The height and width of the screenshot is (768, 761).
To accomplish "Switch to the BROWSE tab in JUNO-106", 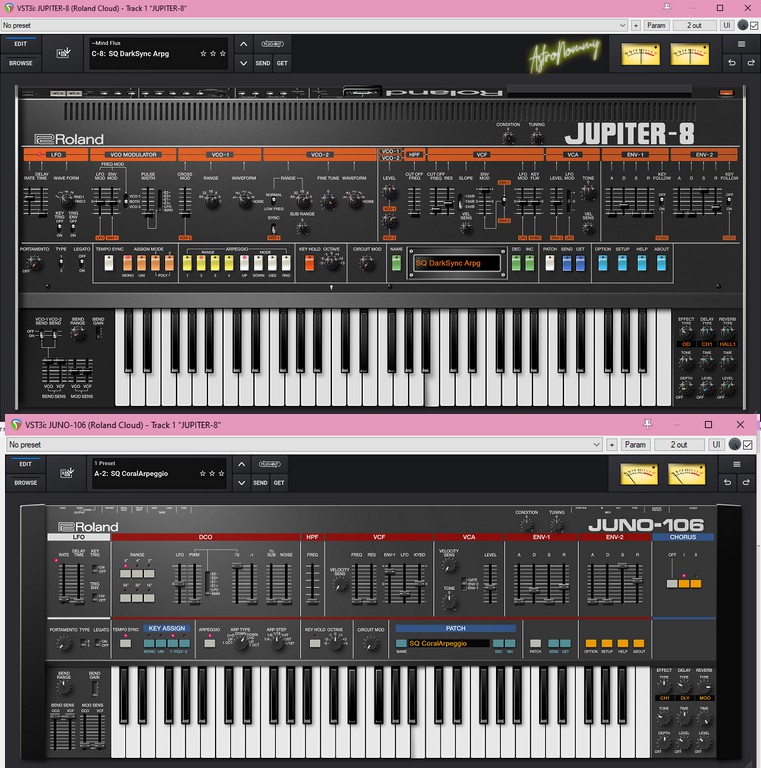I will [25, 482].
